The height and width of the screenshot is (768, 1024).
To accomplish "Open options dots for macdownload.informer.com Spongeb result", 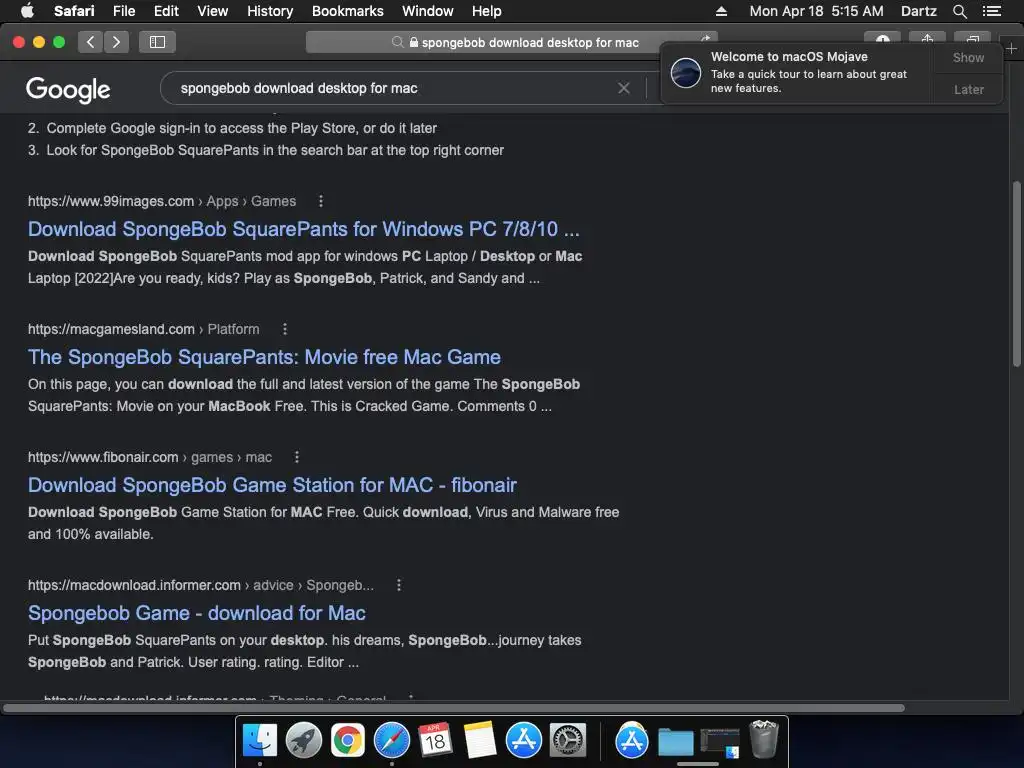I will point(399,585).
